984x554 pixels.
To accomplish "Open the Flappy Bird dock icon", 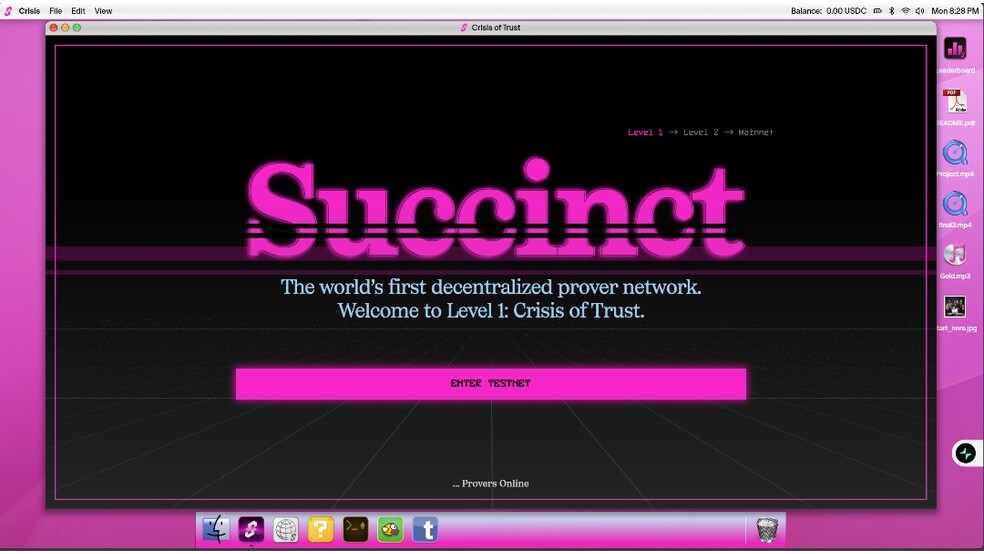I will pos(390,530).
